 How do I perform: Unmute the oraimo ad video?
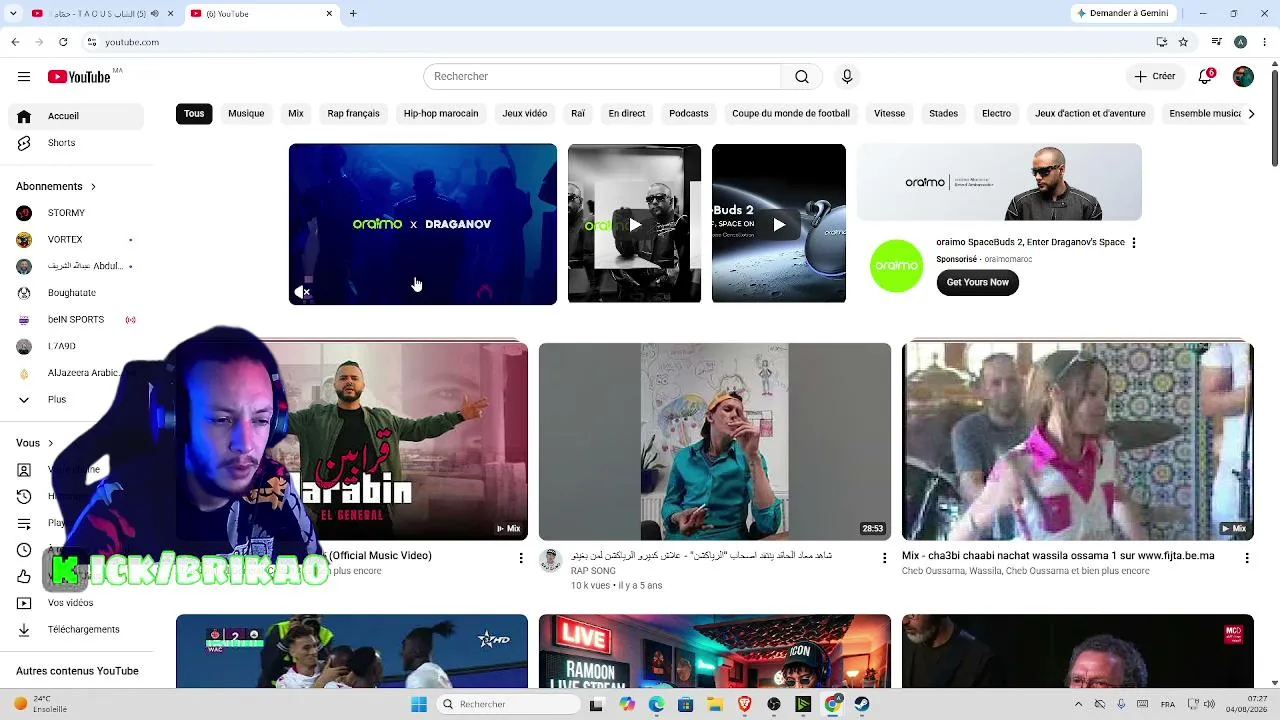coord(302,292)
